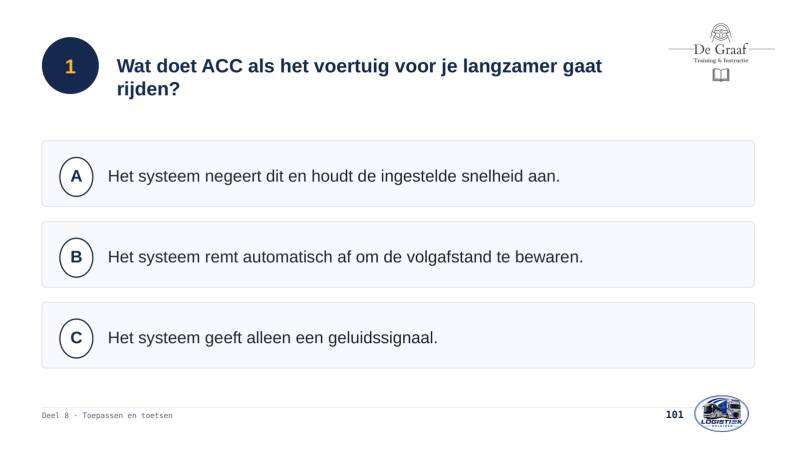Select answer circle B
Image resolution: width=799 pixels, height=449 pixels.
pyautogui.click(x=76, y=257)
